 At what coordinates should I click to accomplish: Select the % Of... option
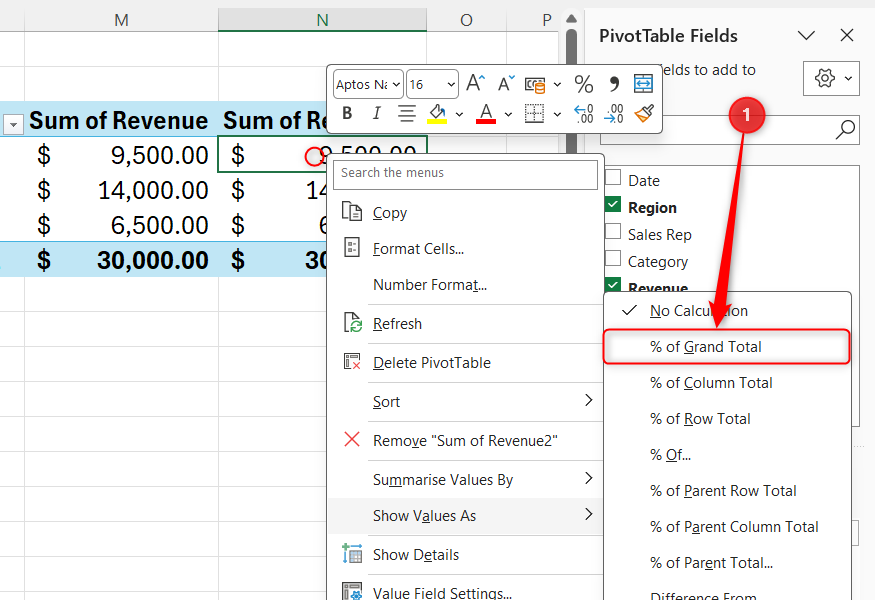727,455
